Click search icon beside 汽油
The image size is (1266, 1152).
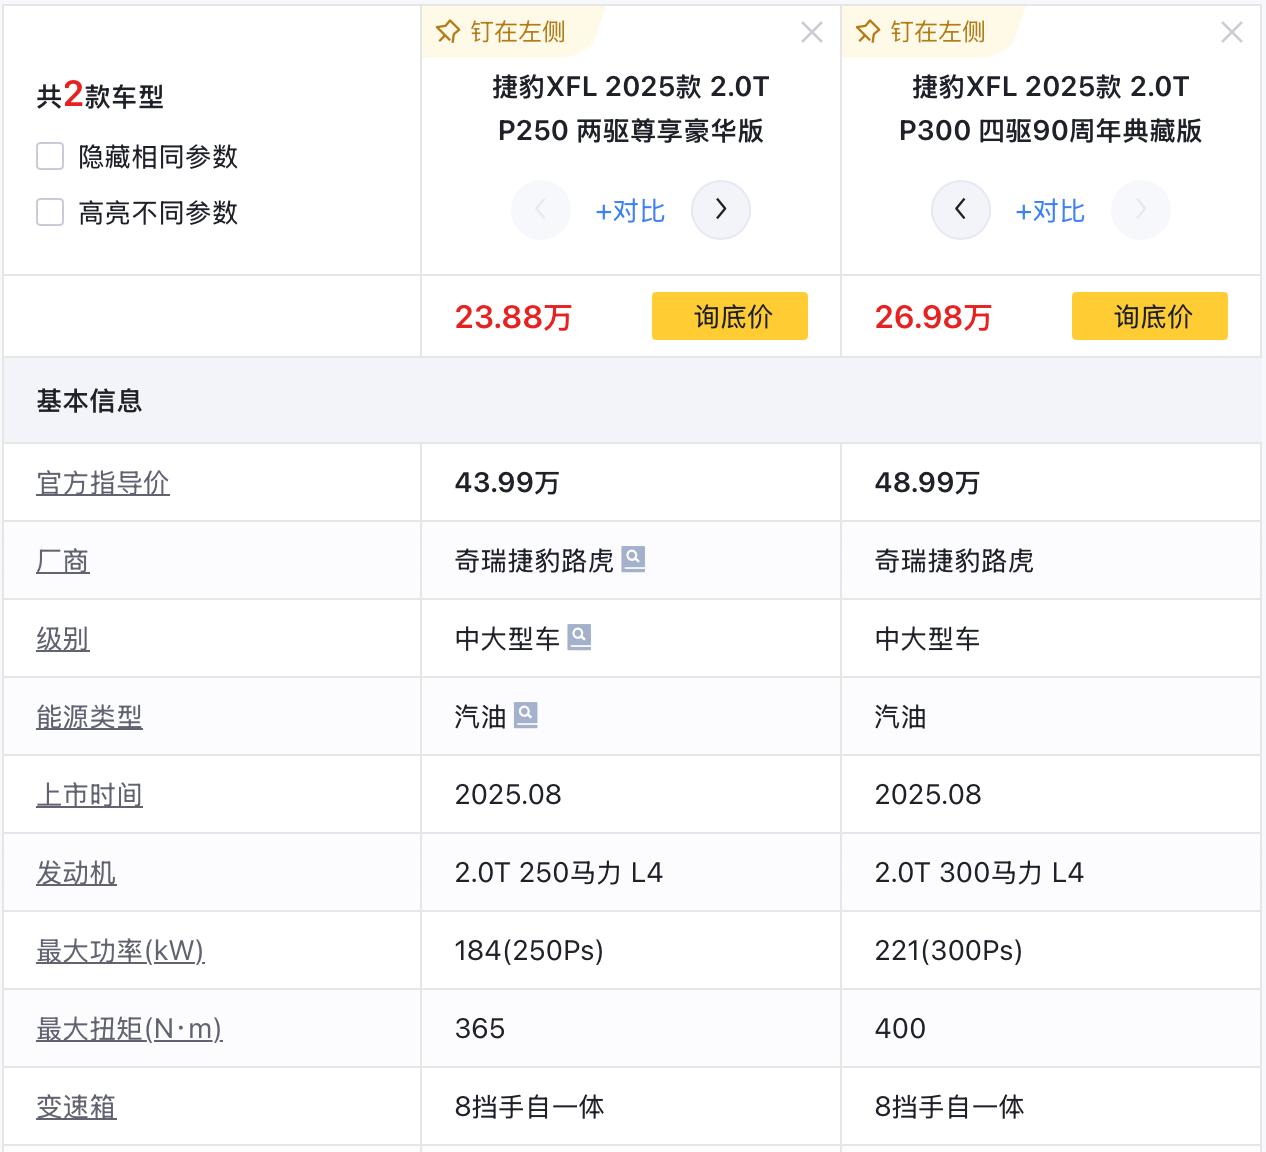pyautogui.click(x=526, y=714)
